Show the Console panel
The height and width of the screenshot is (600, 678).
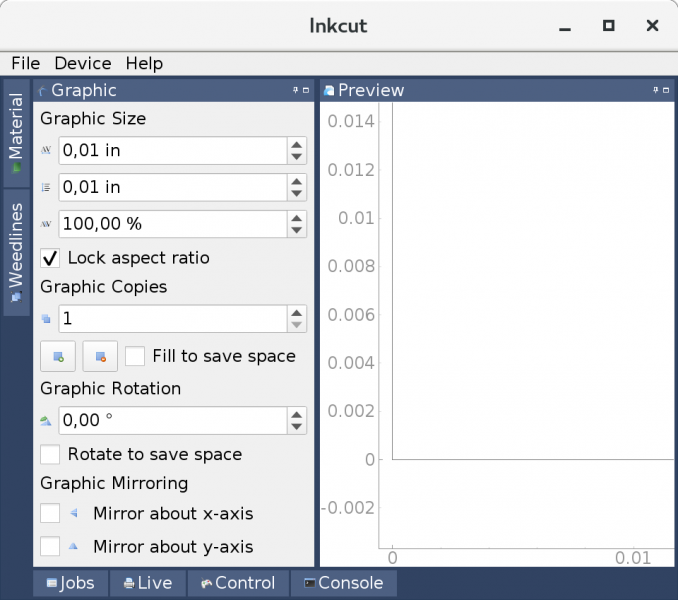point(342,583)
